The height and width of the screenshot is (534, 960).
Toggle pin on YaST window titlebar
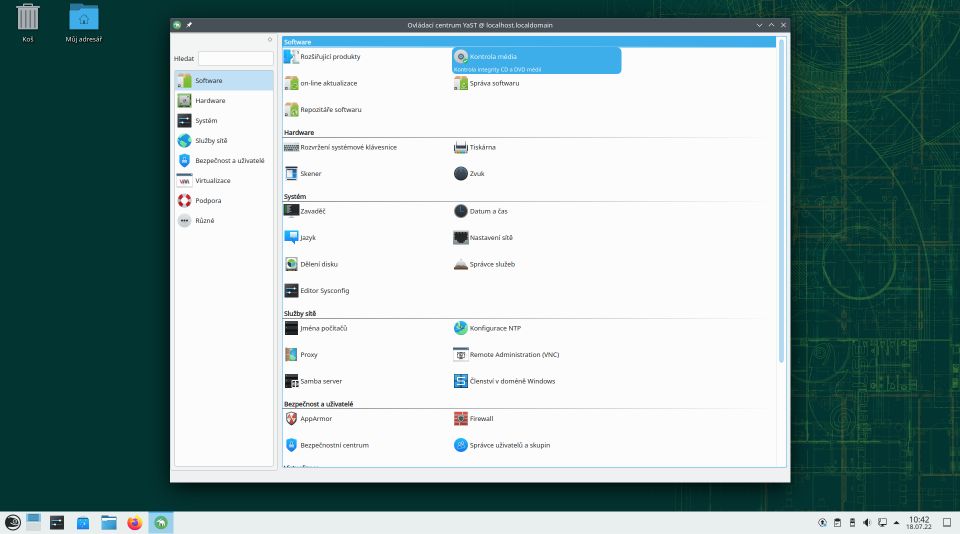click(x=189, y=25)
